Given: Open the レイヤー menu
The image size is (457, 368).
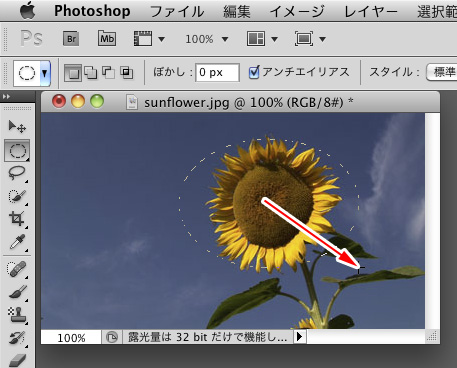Looking at the screenshot, I should pos(371,11).
